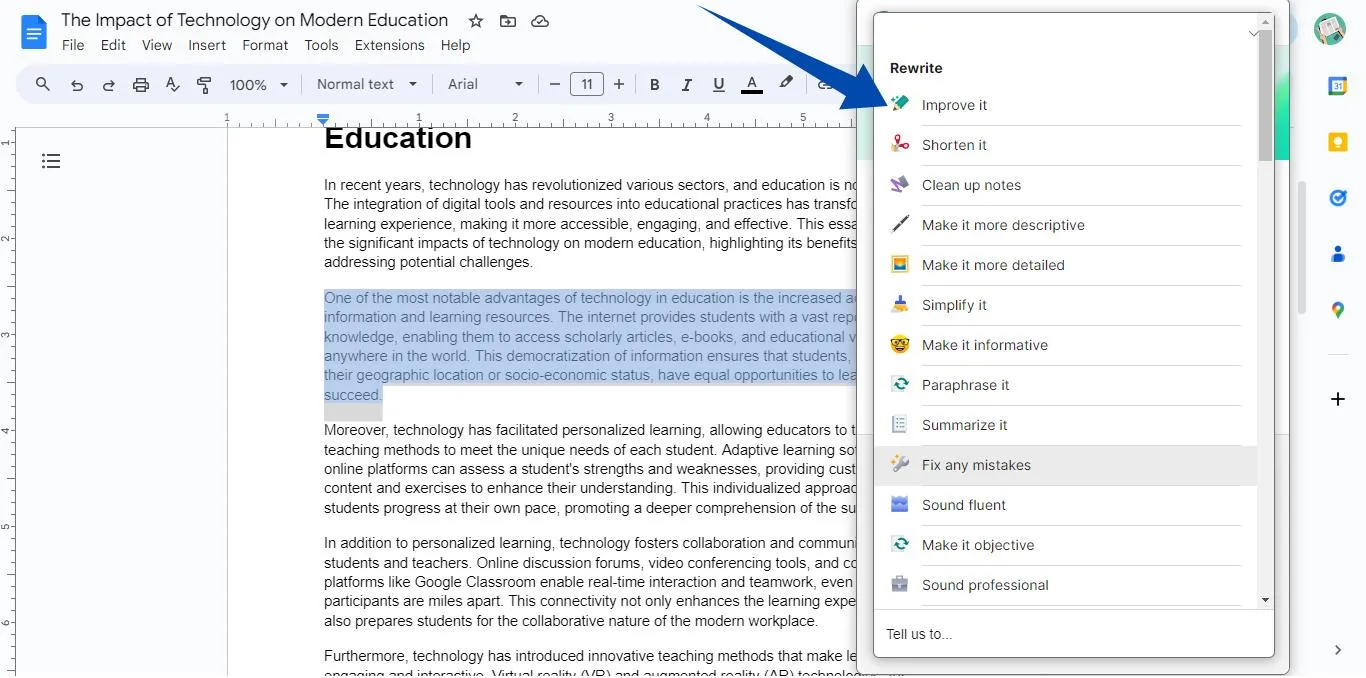
Task: Open the text color picker
Action: pyautogui.click(x=751, y=84)
